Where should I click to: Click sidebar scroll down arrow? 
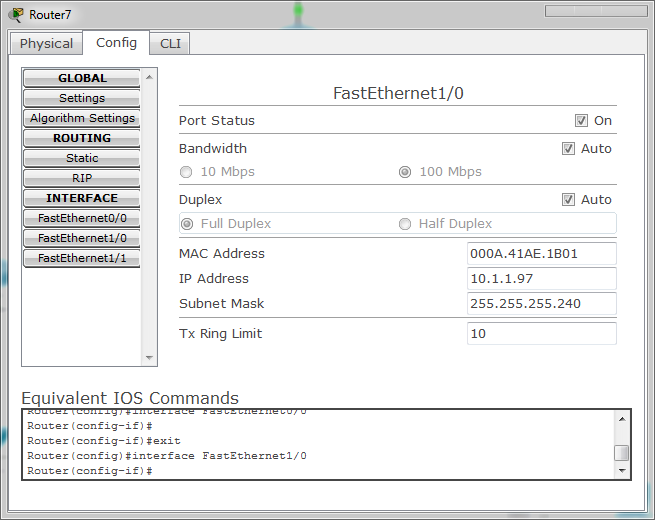click(149, 358)
